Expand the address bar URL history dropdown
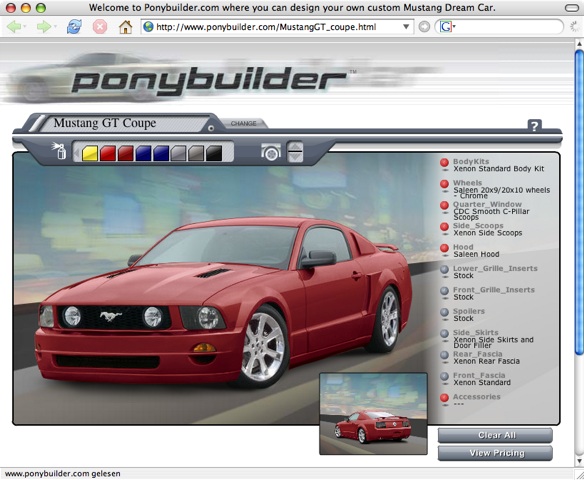584x480 pixels. (x=406, y=27)
